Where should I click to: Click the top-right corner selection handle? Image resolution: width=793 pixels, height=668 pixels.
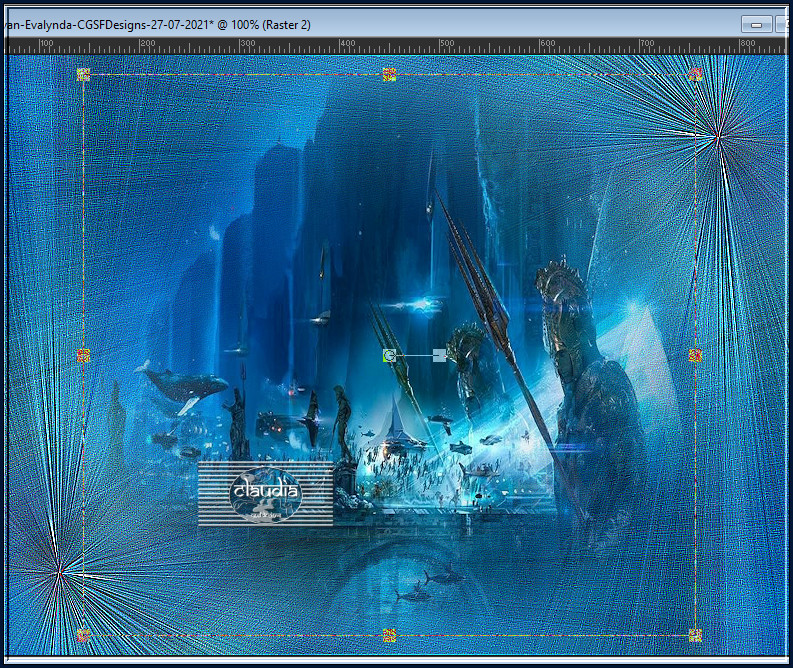pos(695,75)
